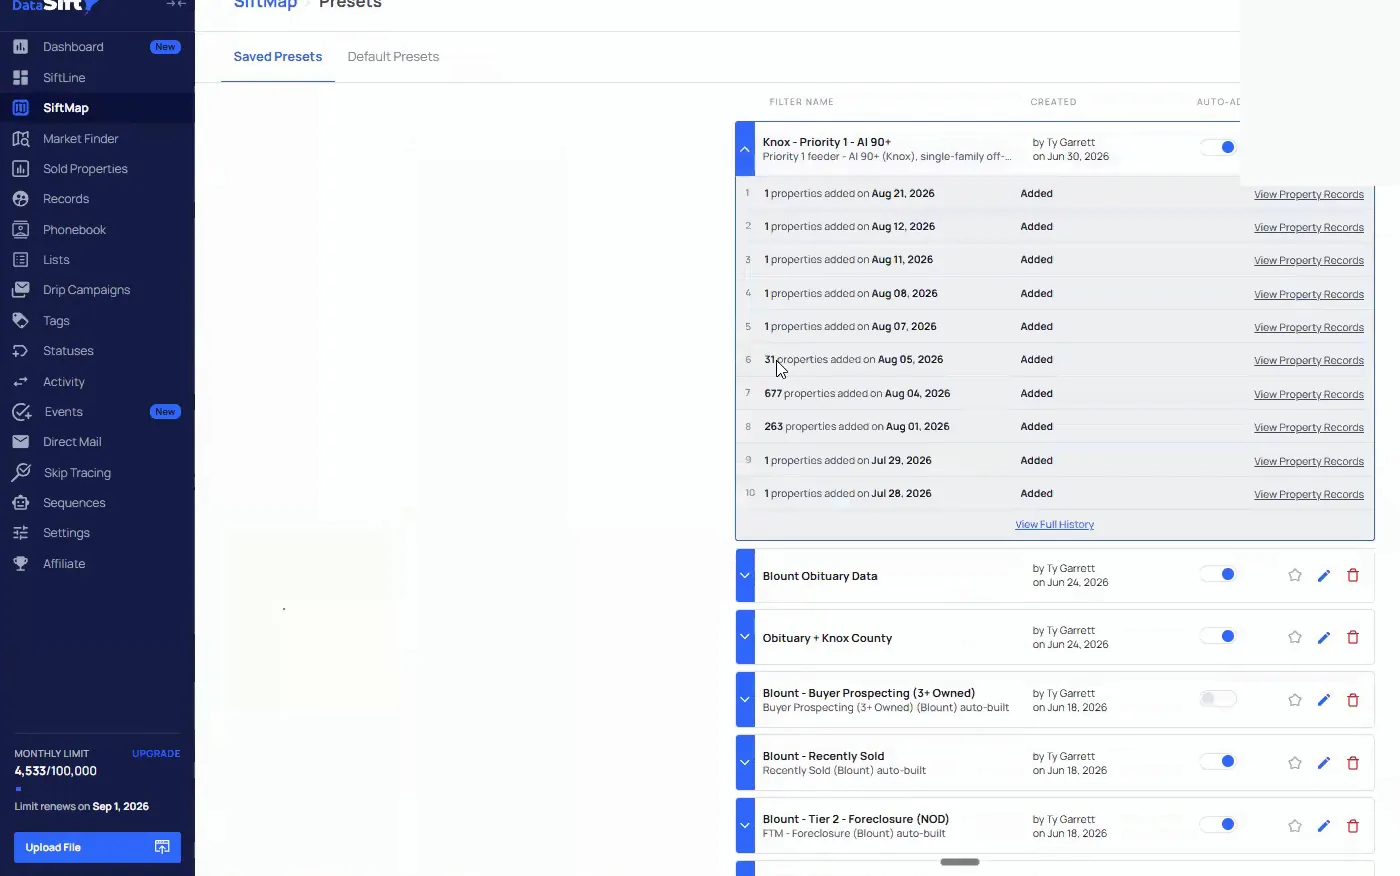1400x876 pixels.
Task: Delete the Blount Obituary Data preset
Action: tap(1353, 575)
